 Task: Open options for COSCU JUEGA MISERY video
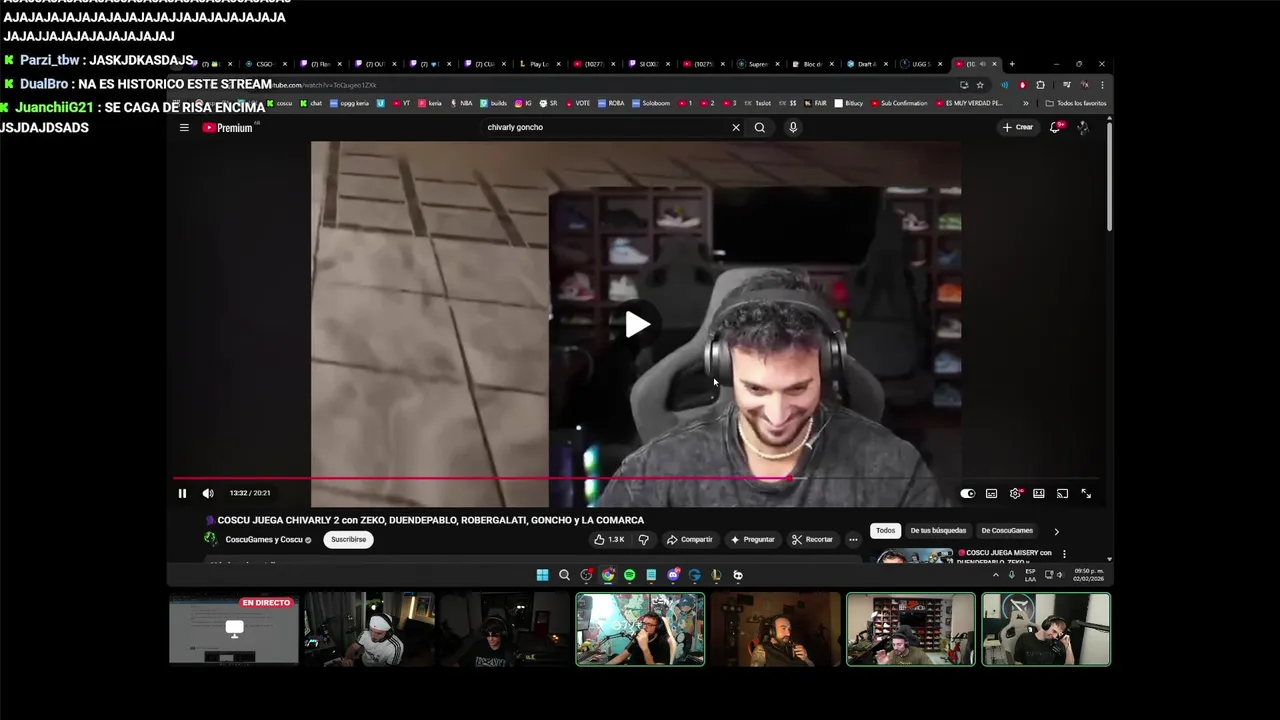(1064, 554)
